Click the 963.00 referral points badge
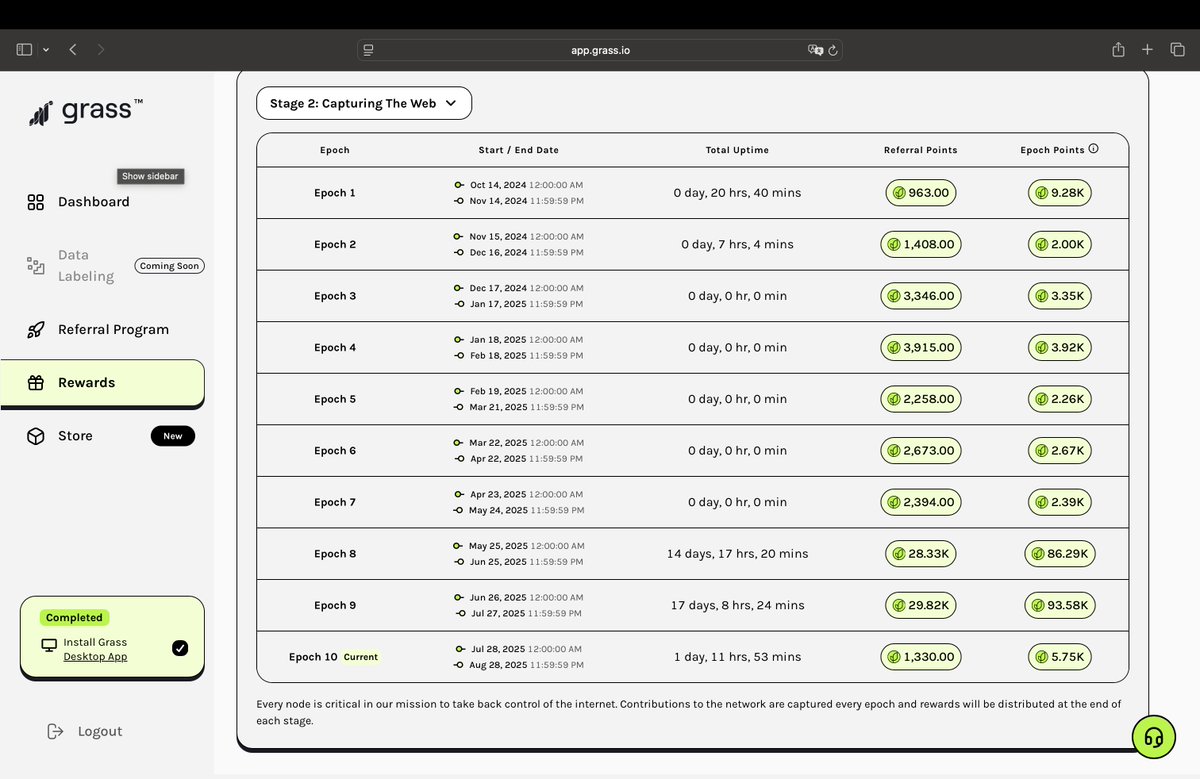The width and height of the screenshot is (1200, 779). click(x=921, y=192)
